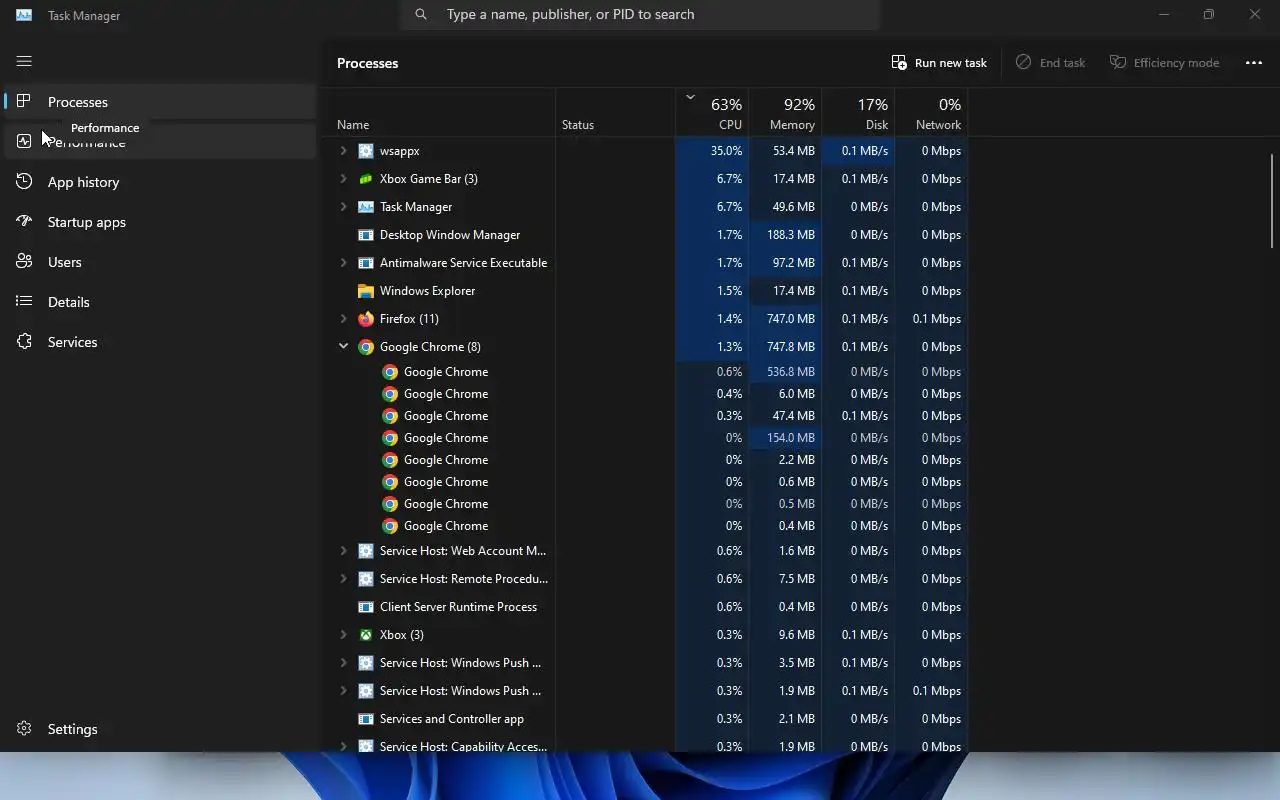Click the Task Manager process row icon
Viewport: 1280px width, 800px height.
(366, 207)
